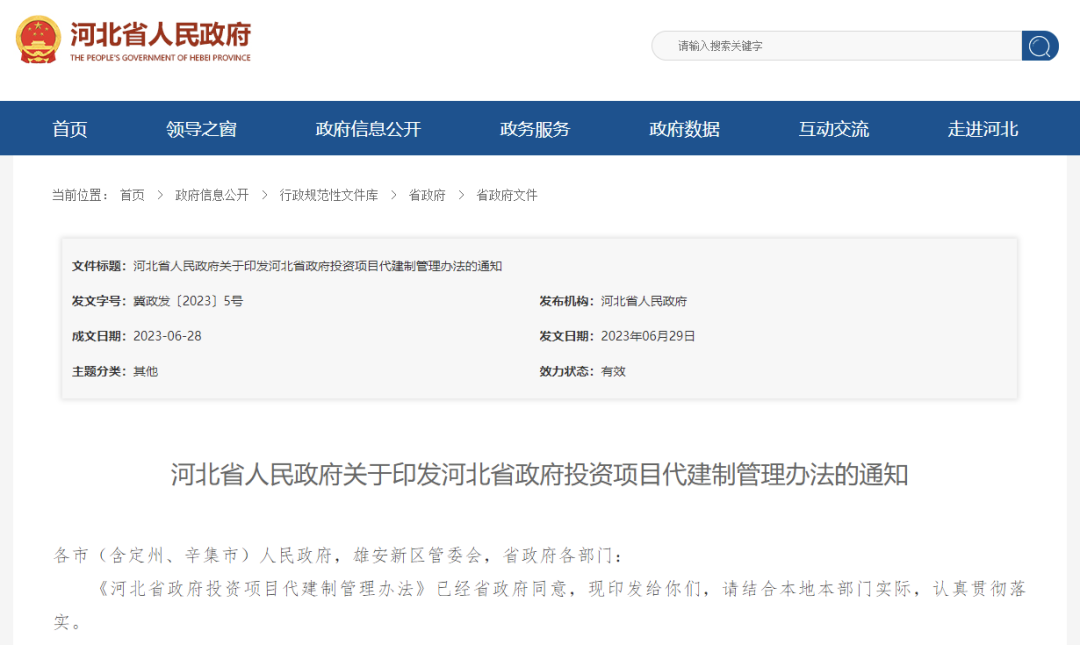This screenshot has height=645, width=1080.
Task: Select the issuing agency 河北省人民政府 value
Action: point(644,301)
